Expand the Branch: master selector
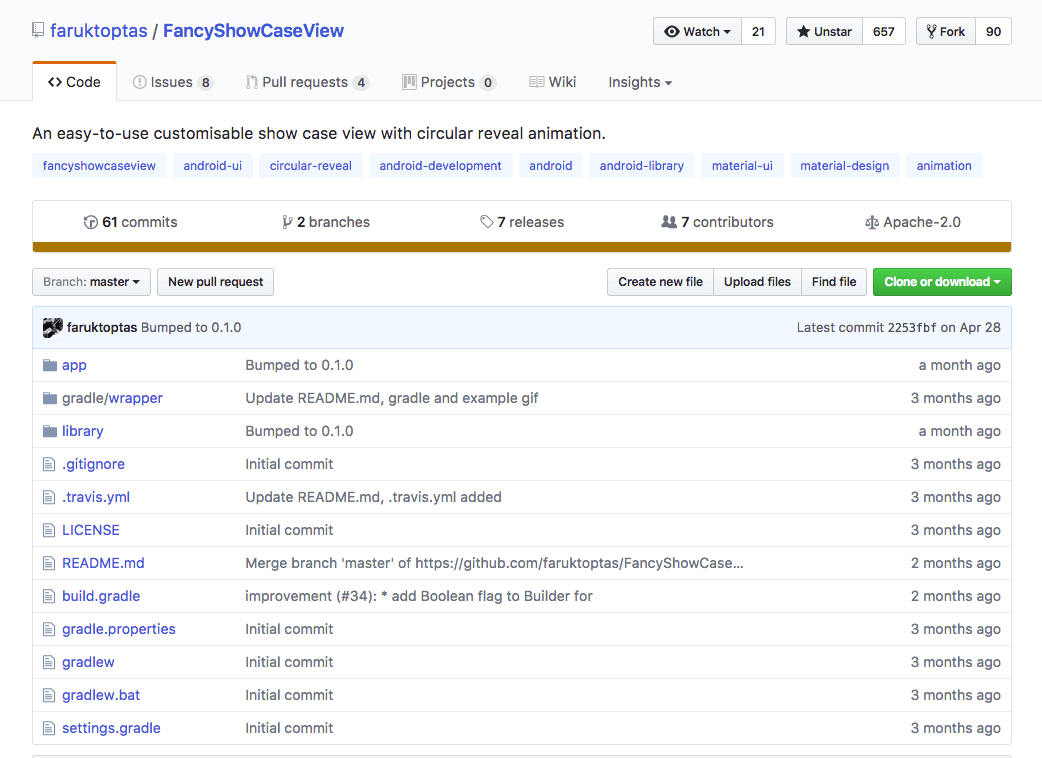The width and height of the screenshot is (1042, 758). click(x=92, y=282)
